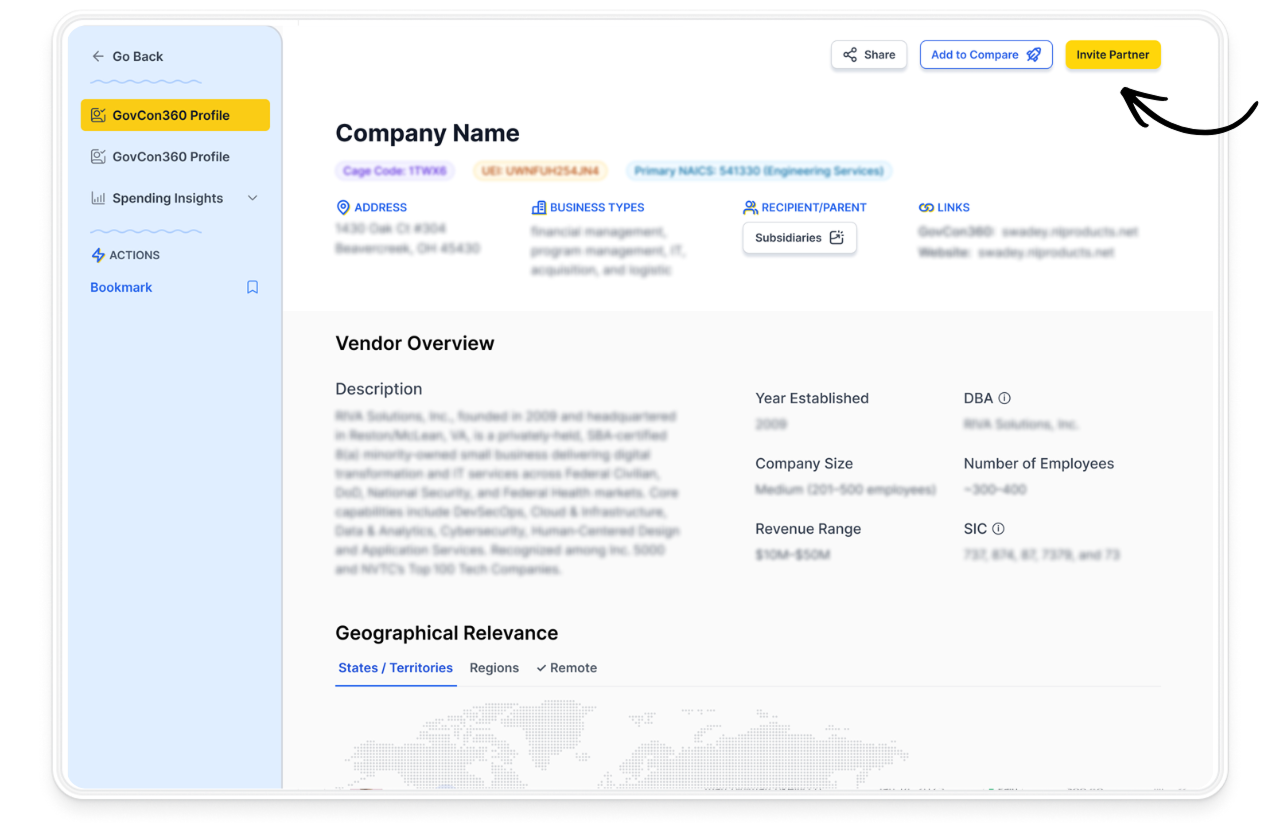This screenshot has width=1280, height=832.
Task: Toggle the bookmark icon in sidebar
Action: coord(253,287)
